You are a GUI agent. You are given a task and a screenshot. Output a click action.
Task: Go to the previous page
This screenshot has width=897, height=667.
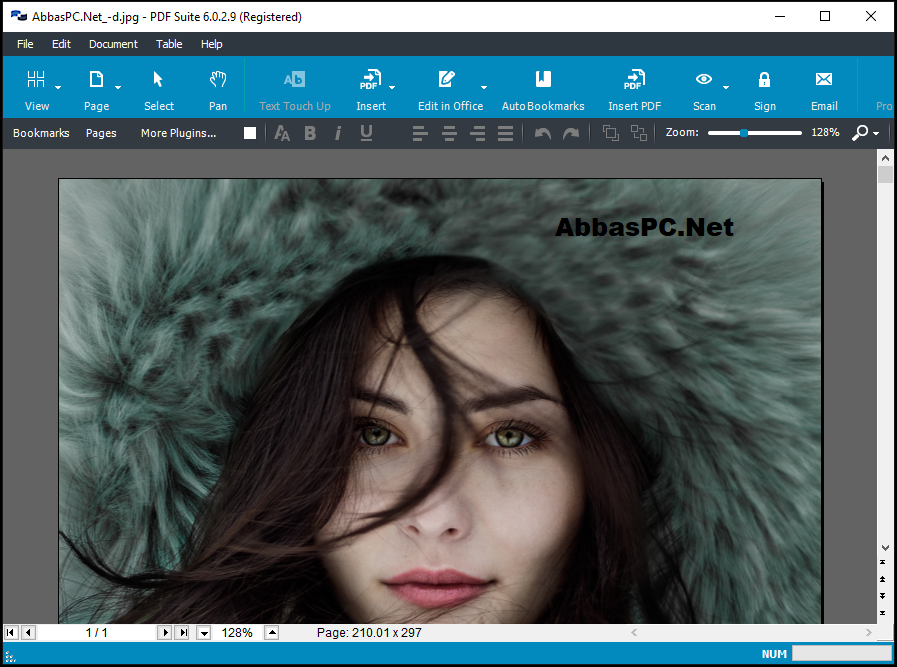tap(29, 633)
